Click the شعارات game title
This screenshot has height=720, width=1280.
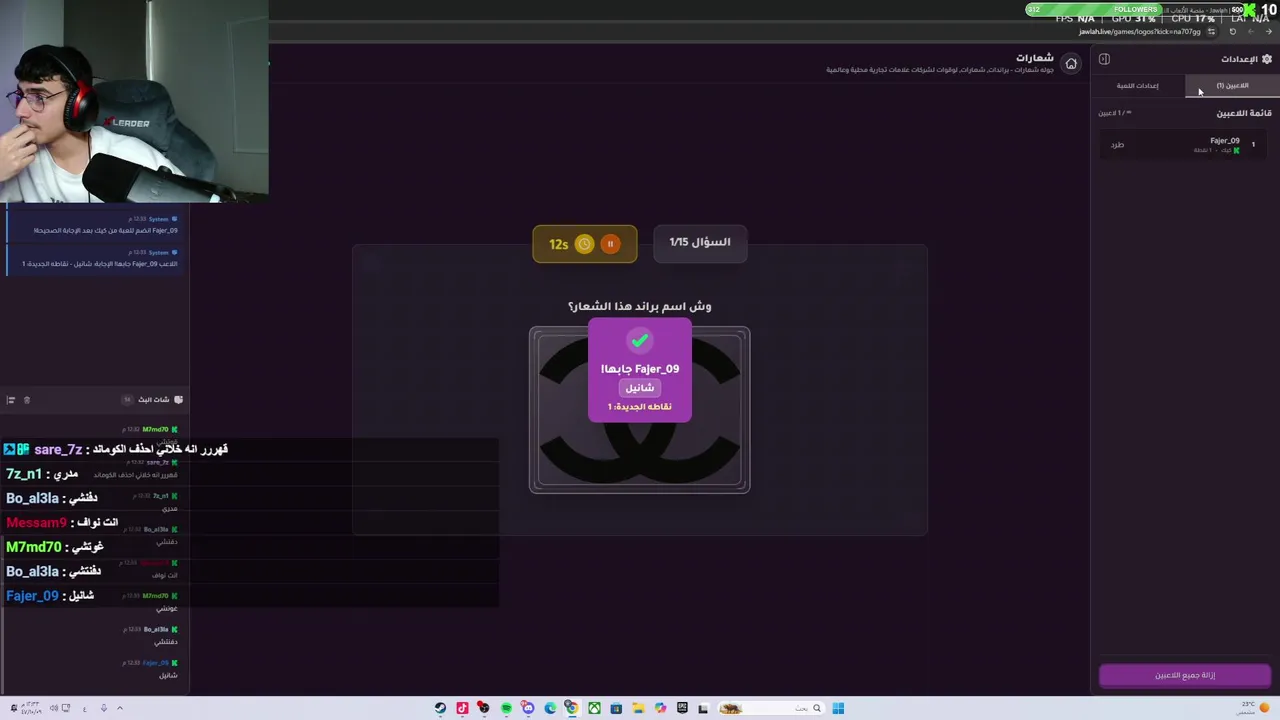pos(1035,58)
